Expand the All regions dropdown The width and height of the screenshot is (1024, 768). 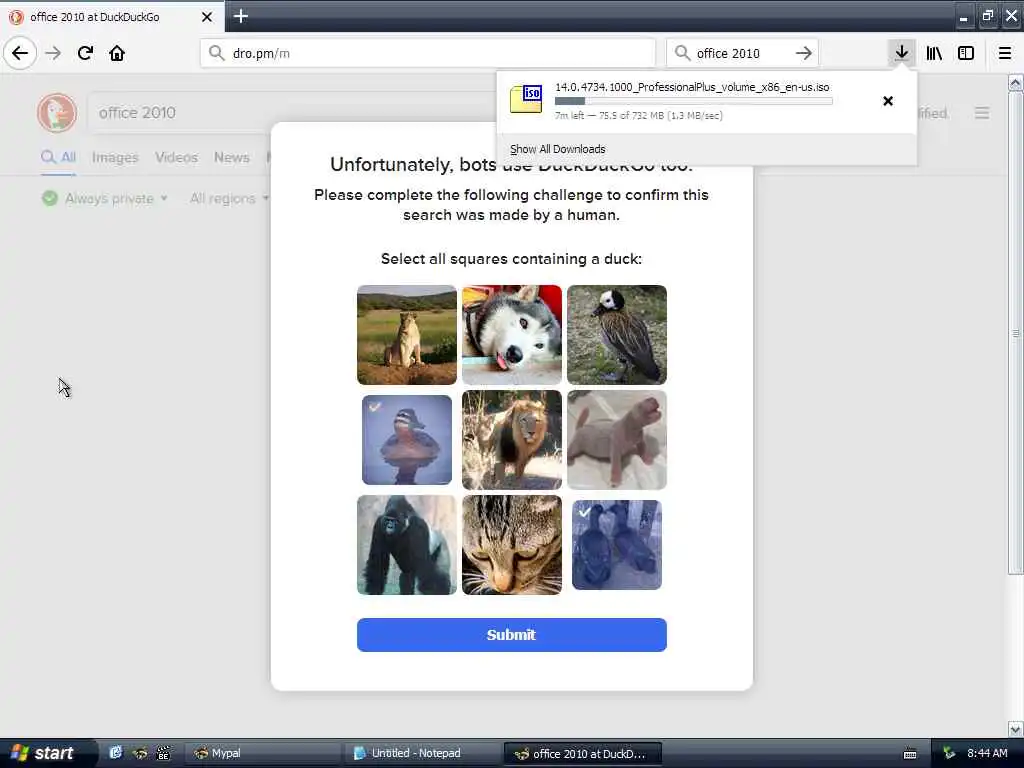(x=229, y=198)
